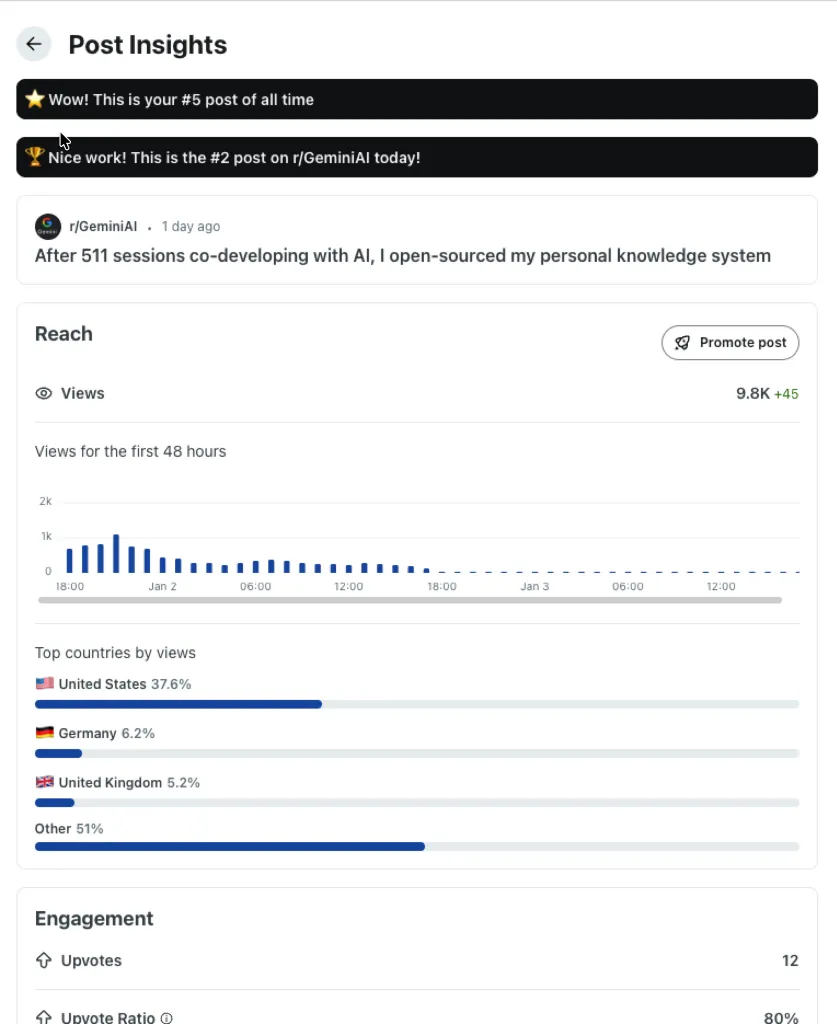Click the megaphone icon inside Promote post
This screenshot has height=1024, width=837.
click(x=683, y=342)
